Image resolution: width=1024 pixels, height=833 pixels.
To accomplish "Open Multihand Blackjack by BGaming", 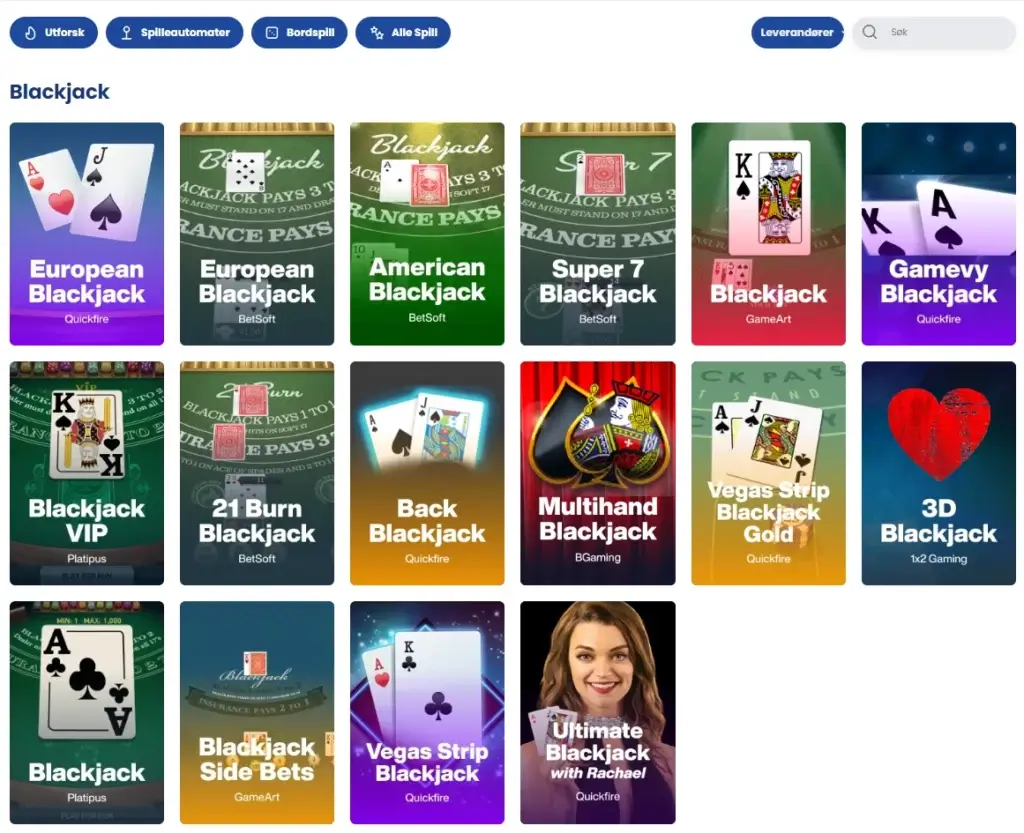I will coord(598,473).
